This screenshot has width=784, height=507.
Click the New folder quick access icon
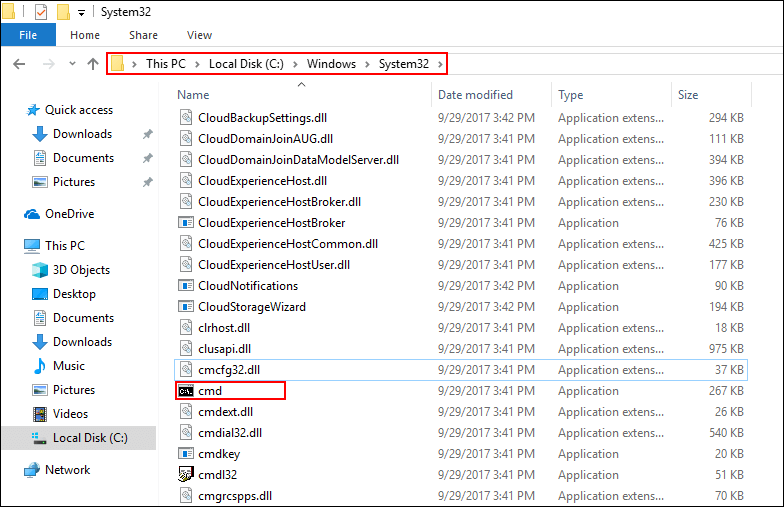point(63,12)
